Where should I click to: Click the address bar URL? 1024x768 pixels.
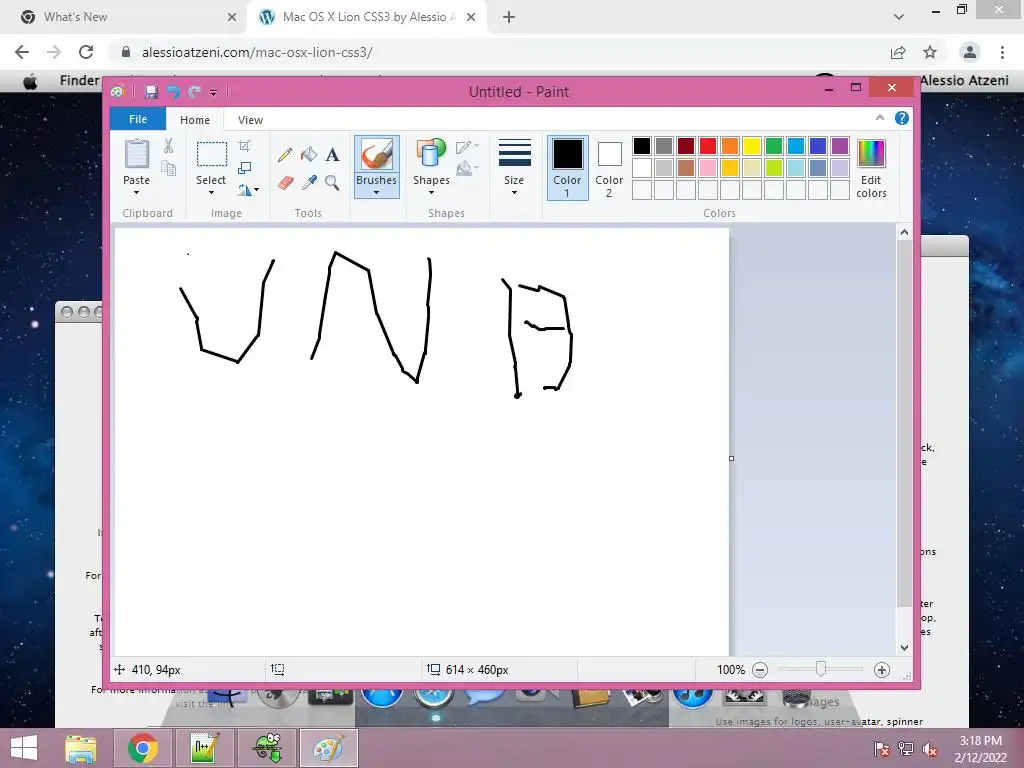point(257,52)
